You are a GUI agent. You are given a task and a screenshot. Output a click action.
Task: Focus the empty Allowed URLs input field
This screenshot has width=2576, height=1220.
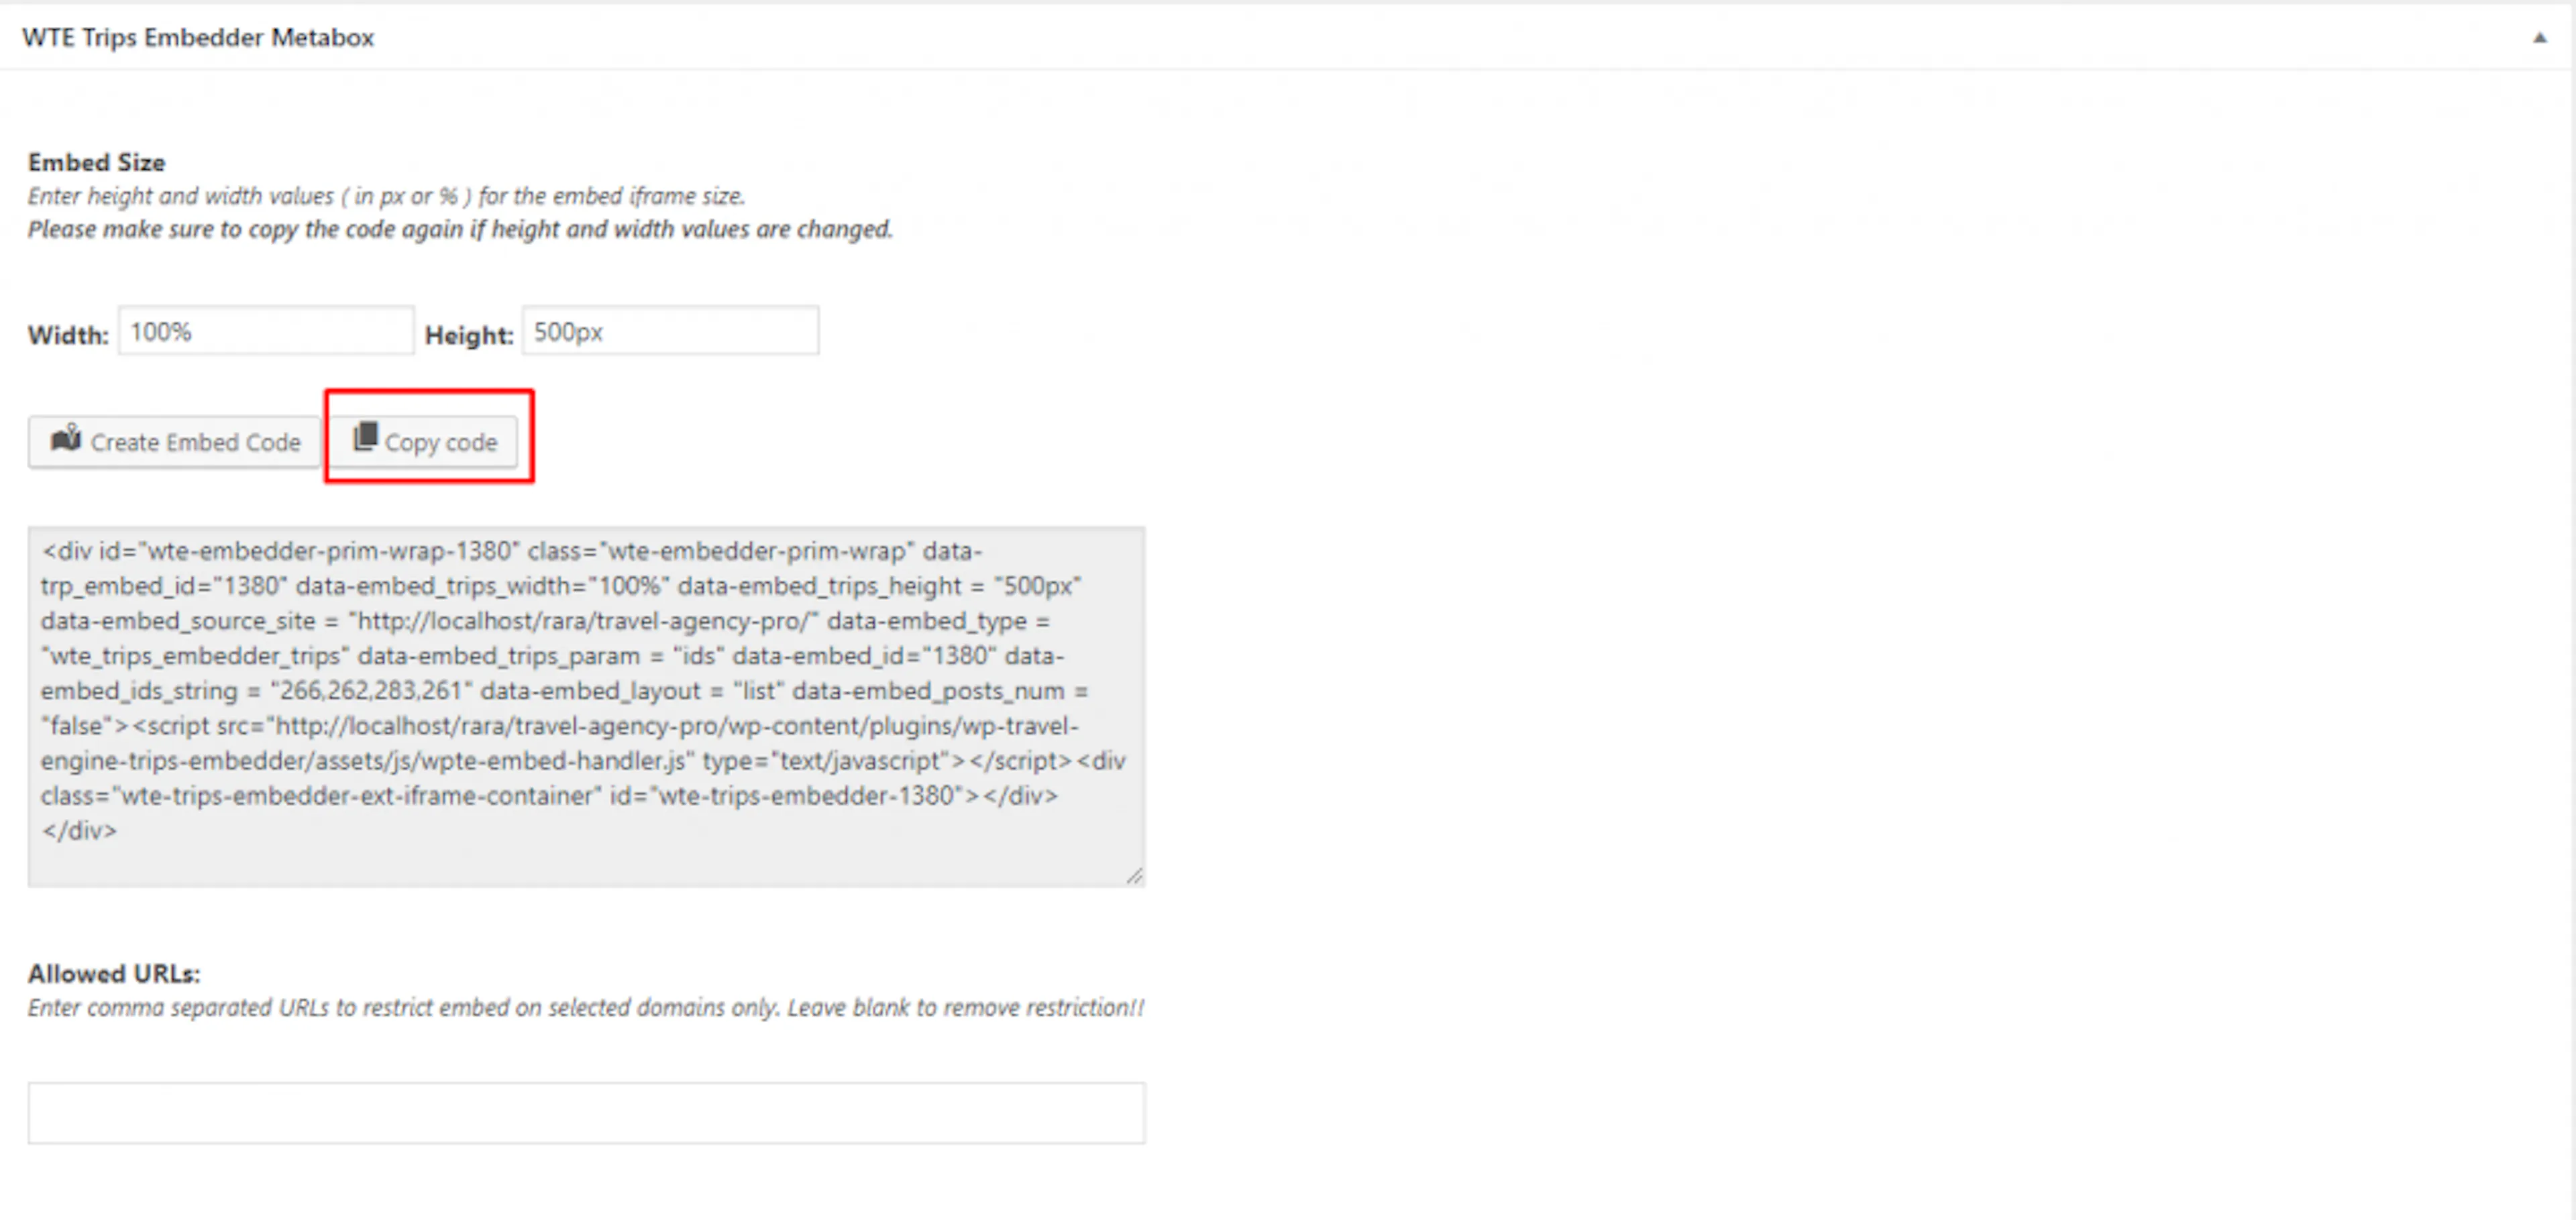point(586,1113)
